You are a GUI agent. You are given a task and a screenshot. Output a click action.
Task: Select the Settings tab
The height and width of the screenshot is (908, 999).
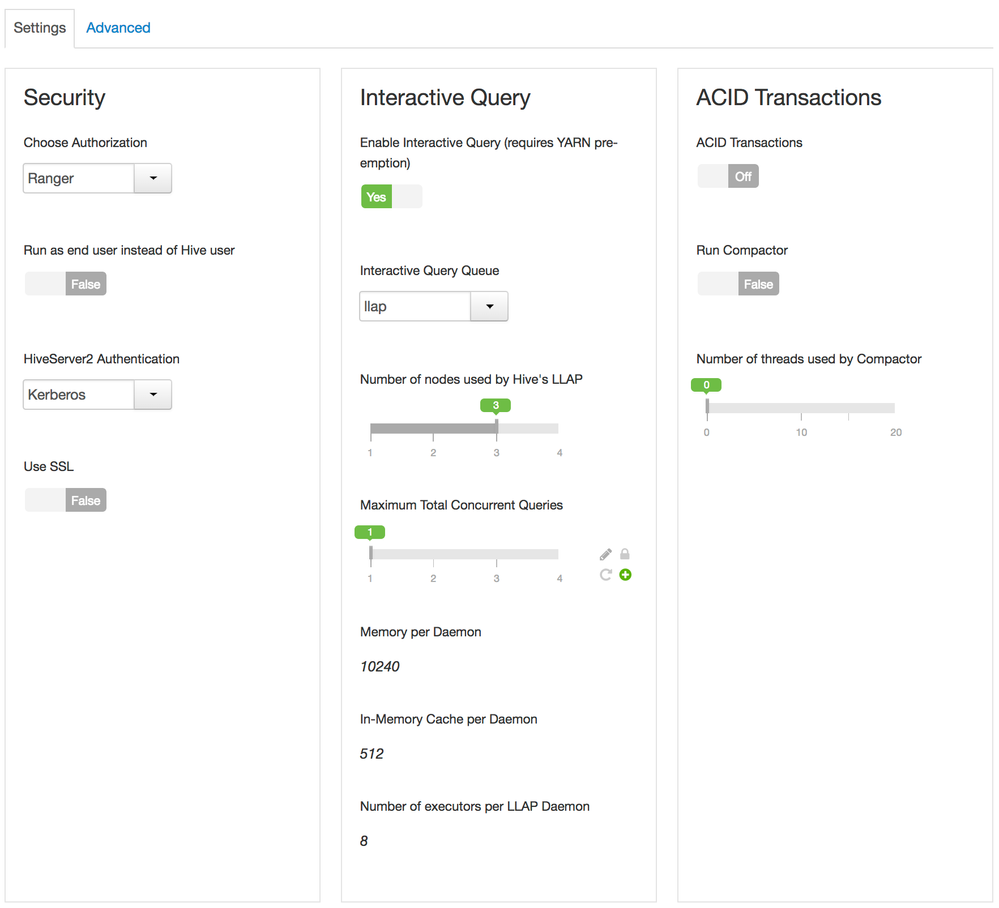pyautogui.click(x=40, y=28)
